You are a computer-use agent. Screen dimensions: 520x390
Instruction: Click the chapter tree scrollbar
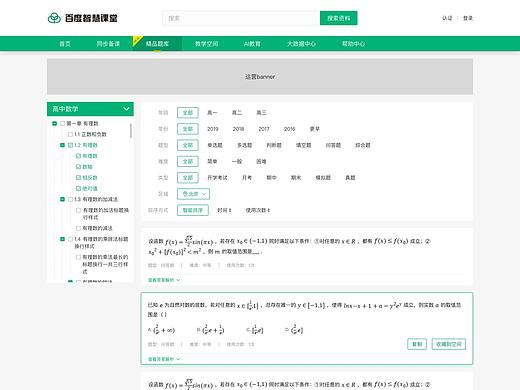pos(131,130)
